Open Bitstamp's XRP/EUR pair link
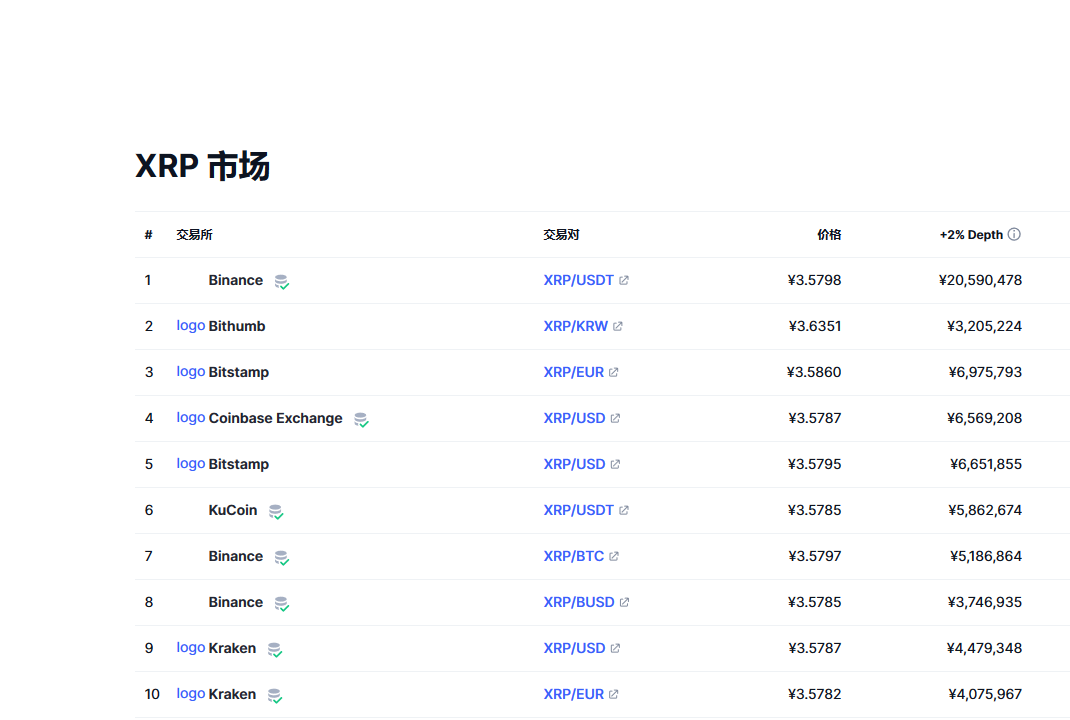1070x720 pixels. (x=573, y=372)
